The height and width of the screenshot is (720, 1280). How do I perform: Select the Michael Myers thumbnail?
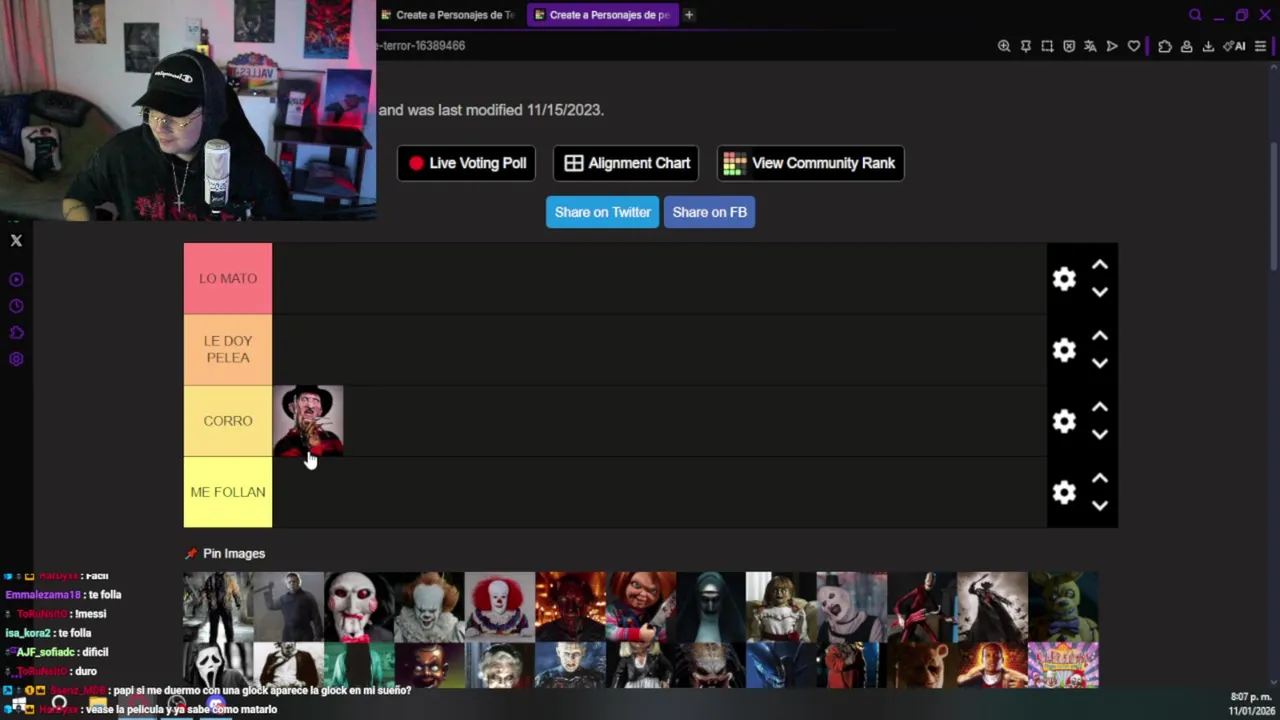click(288, 606)
